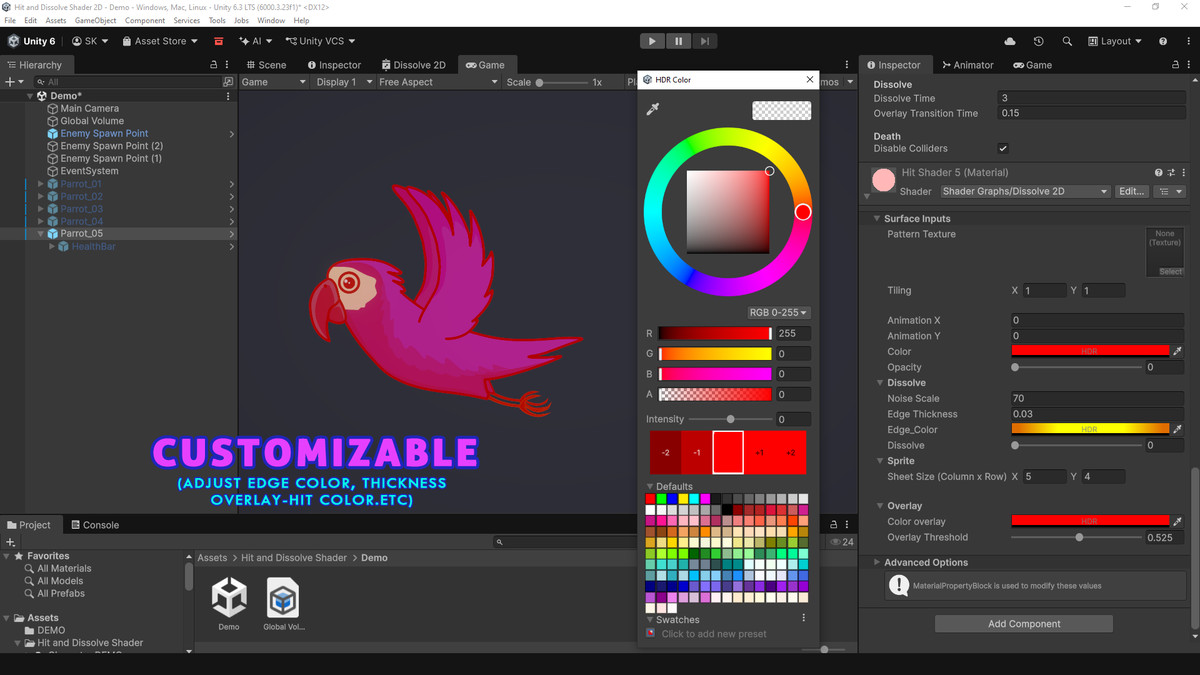Pick a color with the HDR Color eyedropper

coord(653,109)
